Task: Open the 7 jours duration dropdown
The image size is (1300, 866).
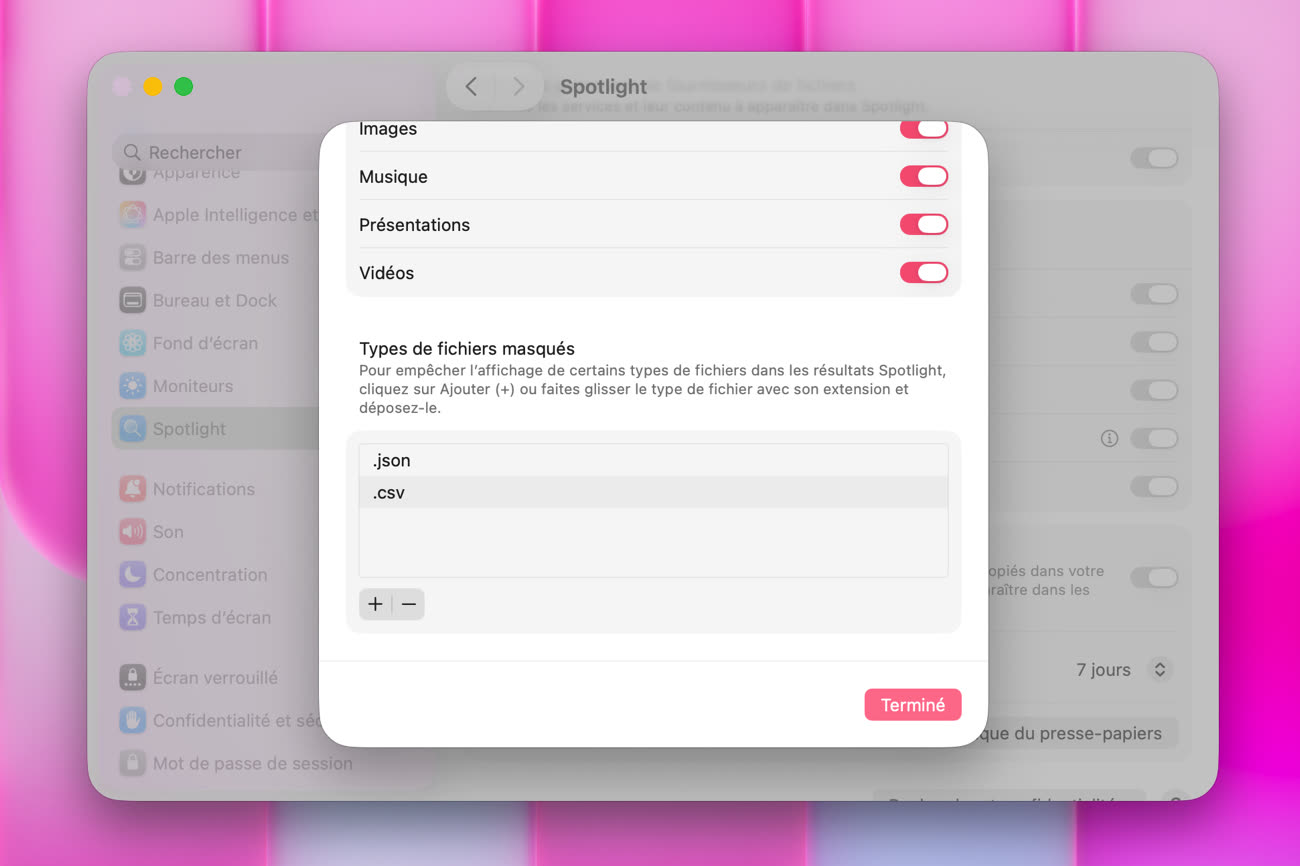Action: [x=1159, y=670]
